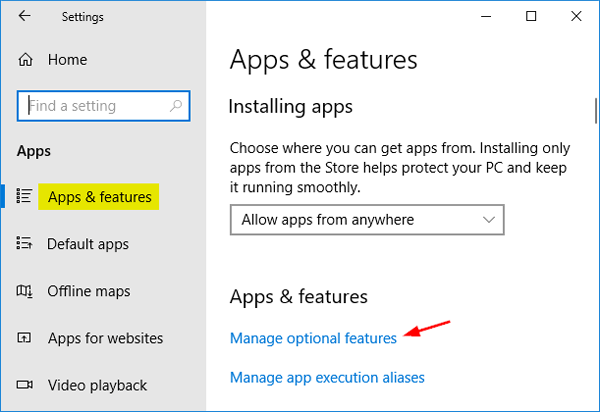Click the Apps for websites icon
Image resolution: width=600 pixels, height=412 pixels.
pyautogui.click(x=26, y=338)
